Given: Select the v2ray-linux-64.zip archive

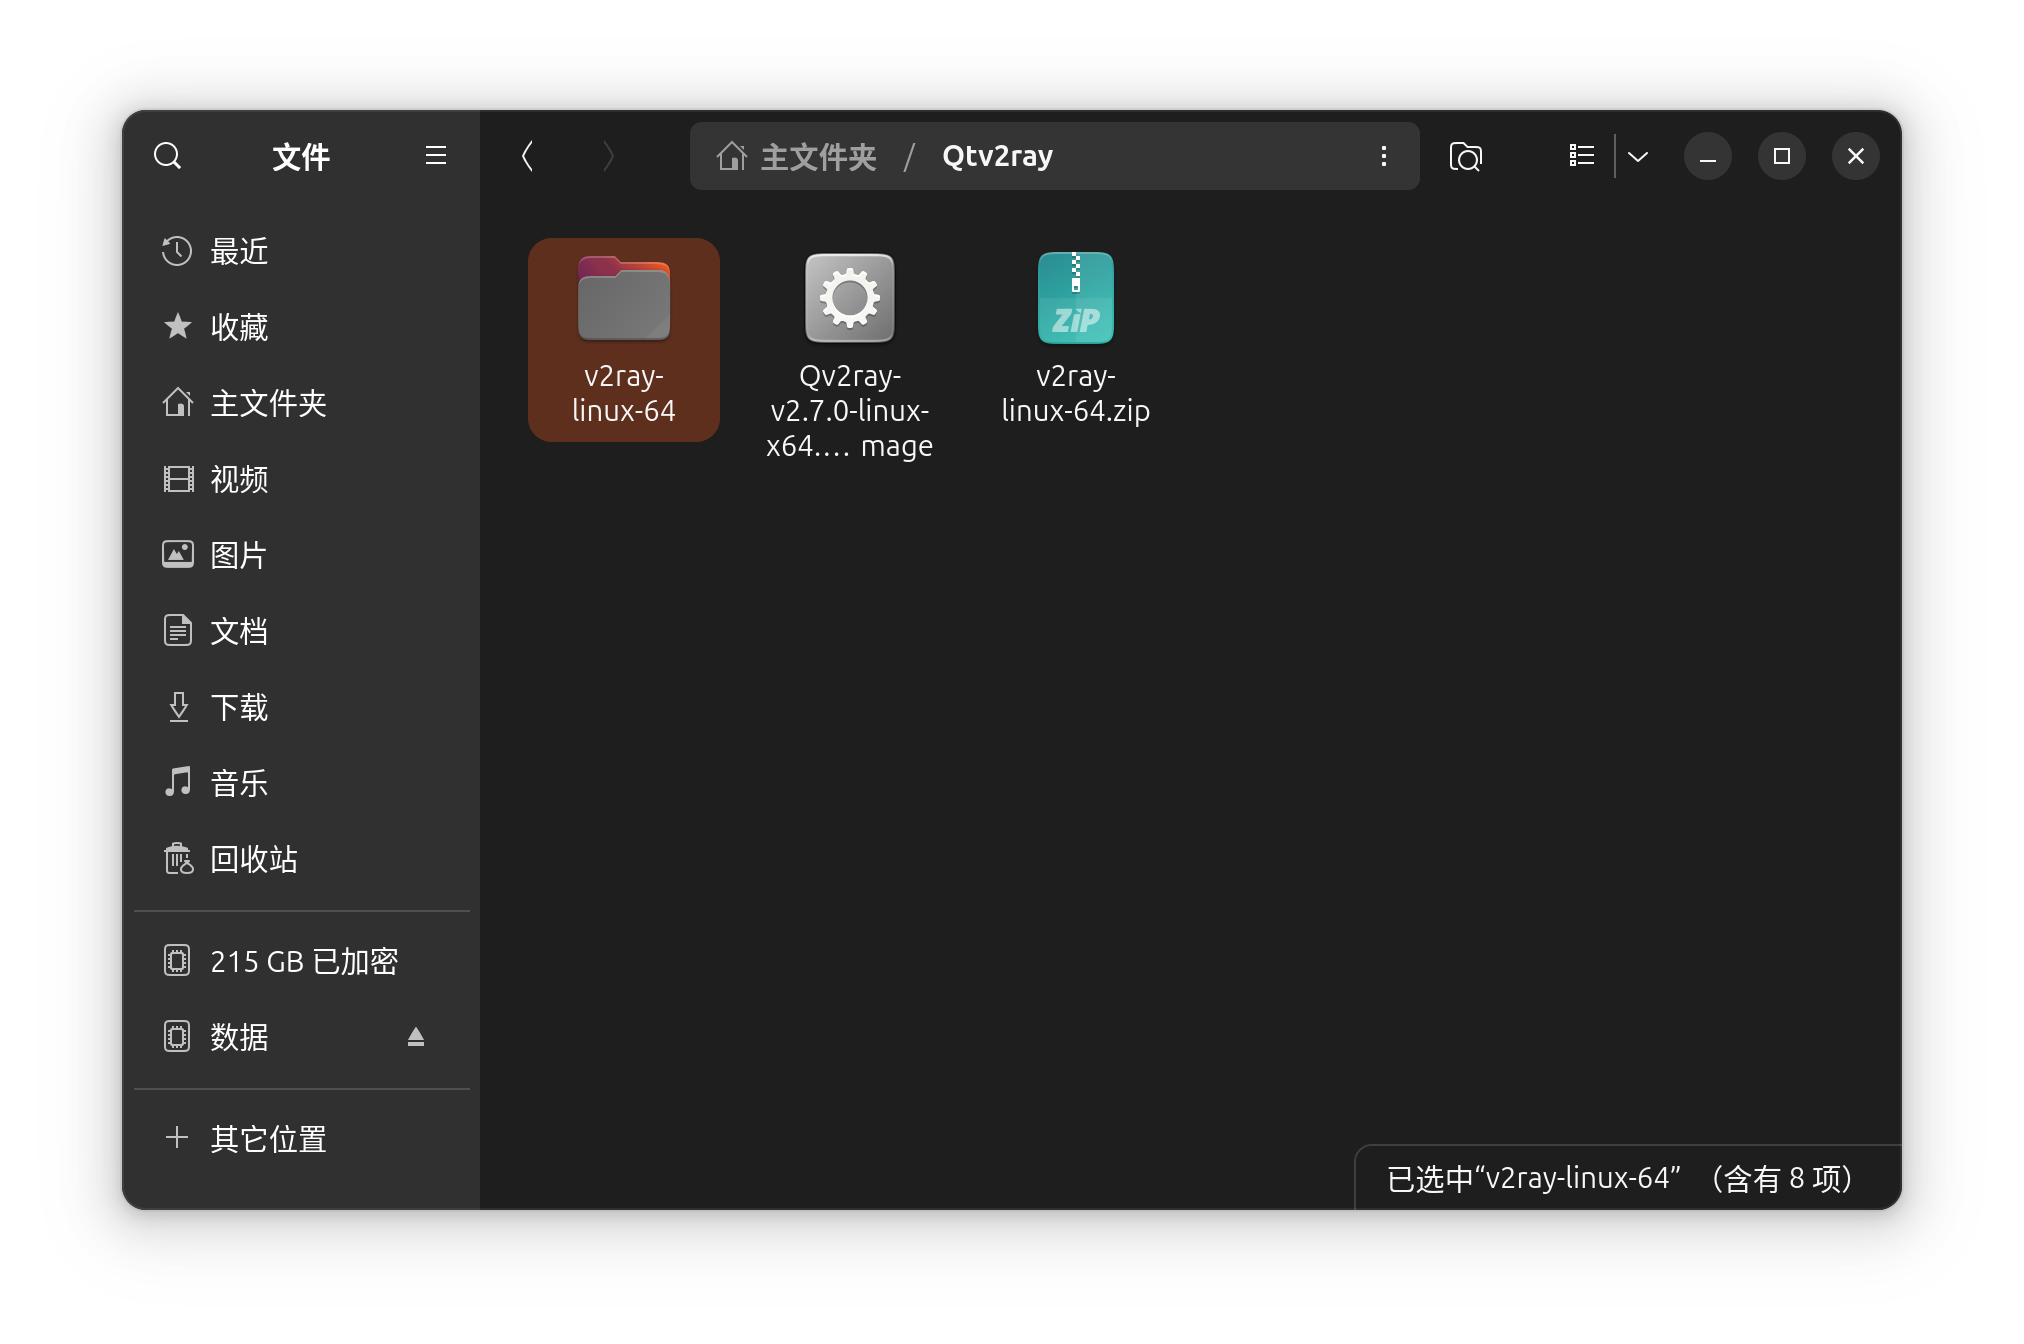Looking at the screenshot, I should point(1076,340).
